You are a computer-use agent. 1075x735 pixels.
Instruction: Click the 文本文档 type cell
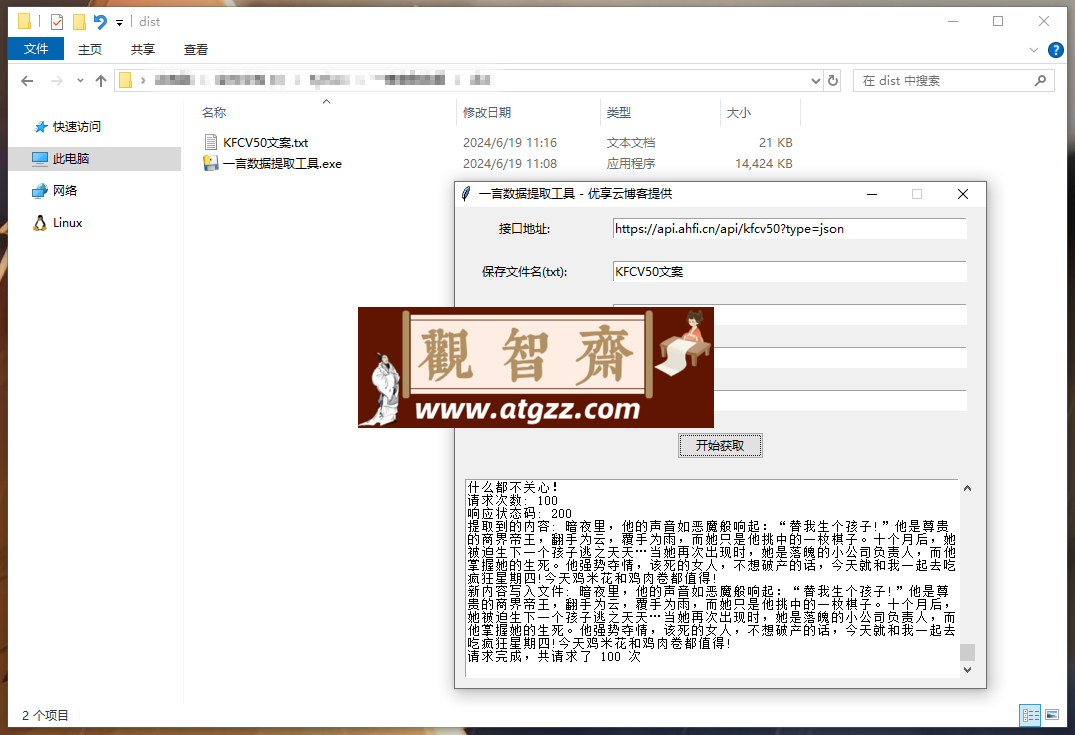point(631,143)
